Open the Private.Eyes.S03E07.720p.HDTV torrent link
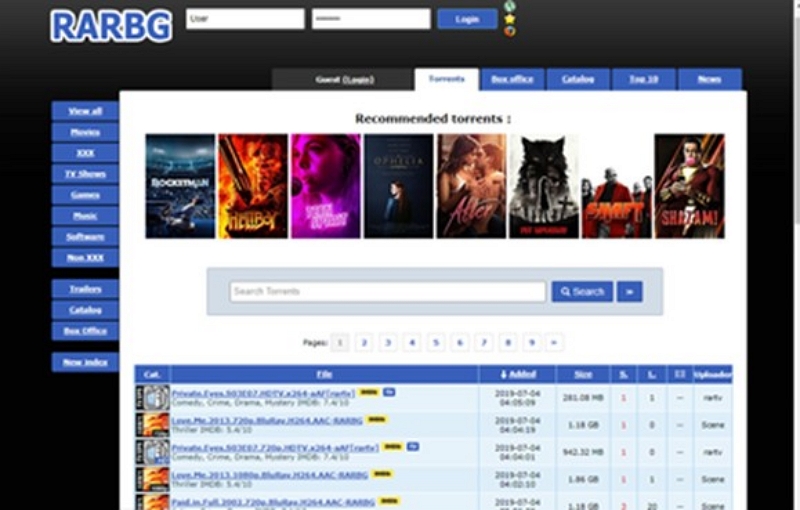 tap(275, 448)
